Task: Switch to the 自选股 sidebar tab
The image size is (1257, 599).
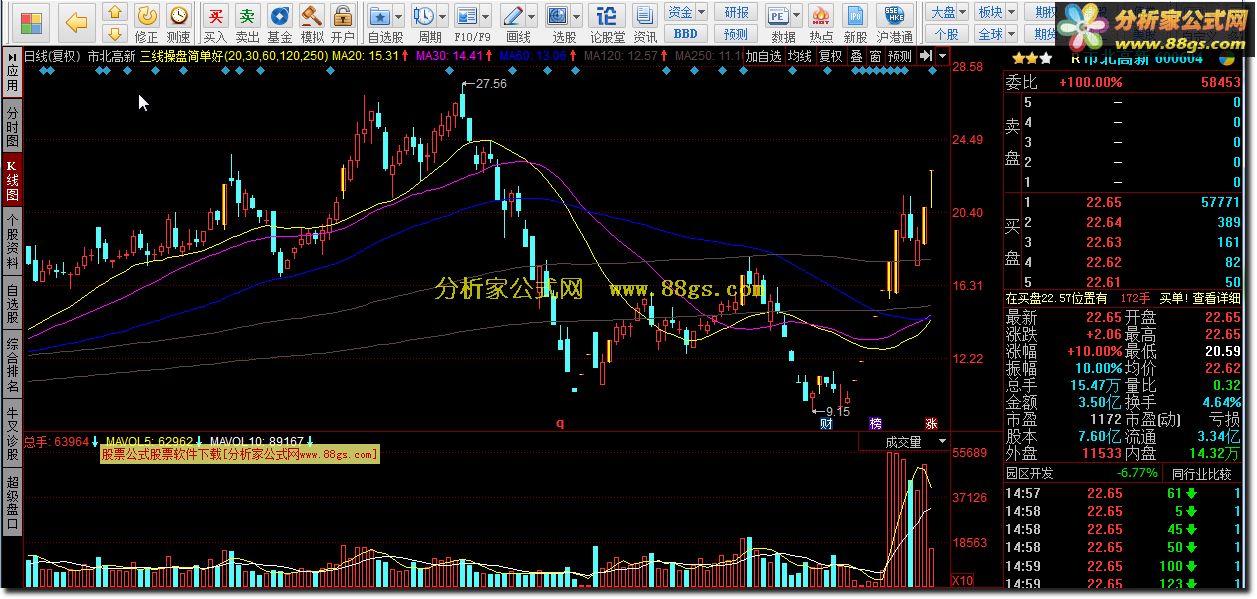Action: [x=12, y=304]
